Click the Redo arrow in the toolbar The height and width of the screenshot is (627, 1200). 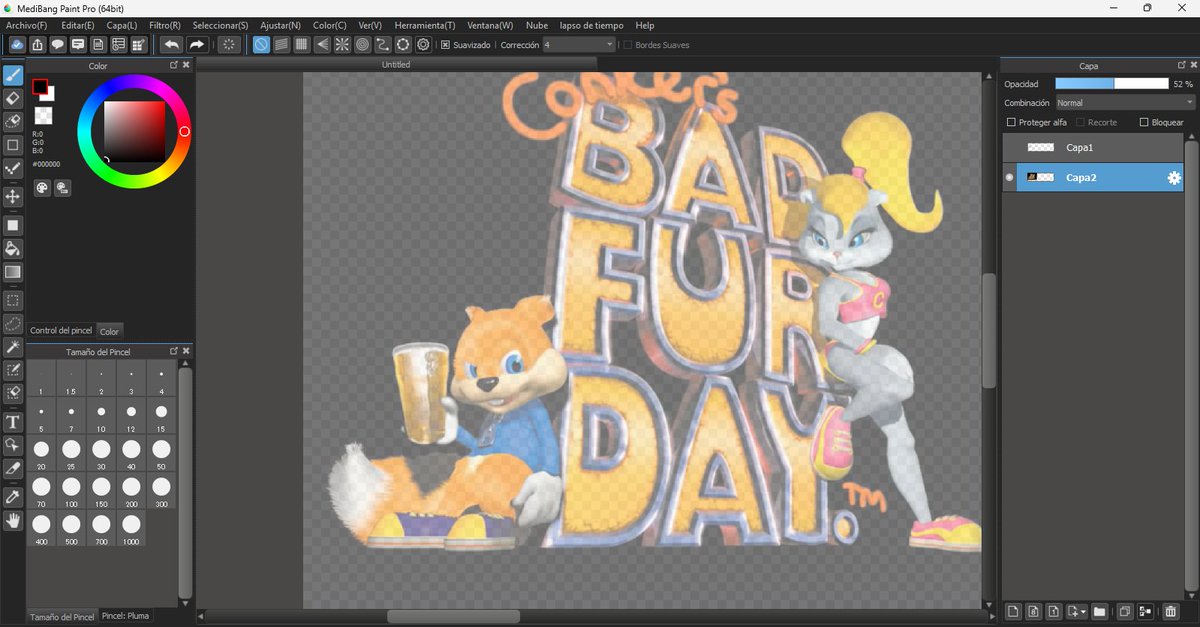click(197, 45)
